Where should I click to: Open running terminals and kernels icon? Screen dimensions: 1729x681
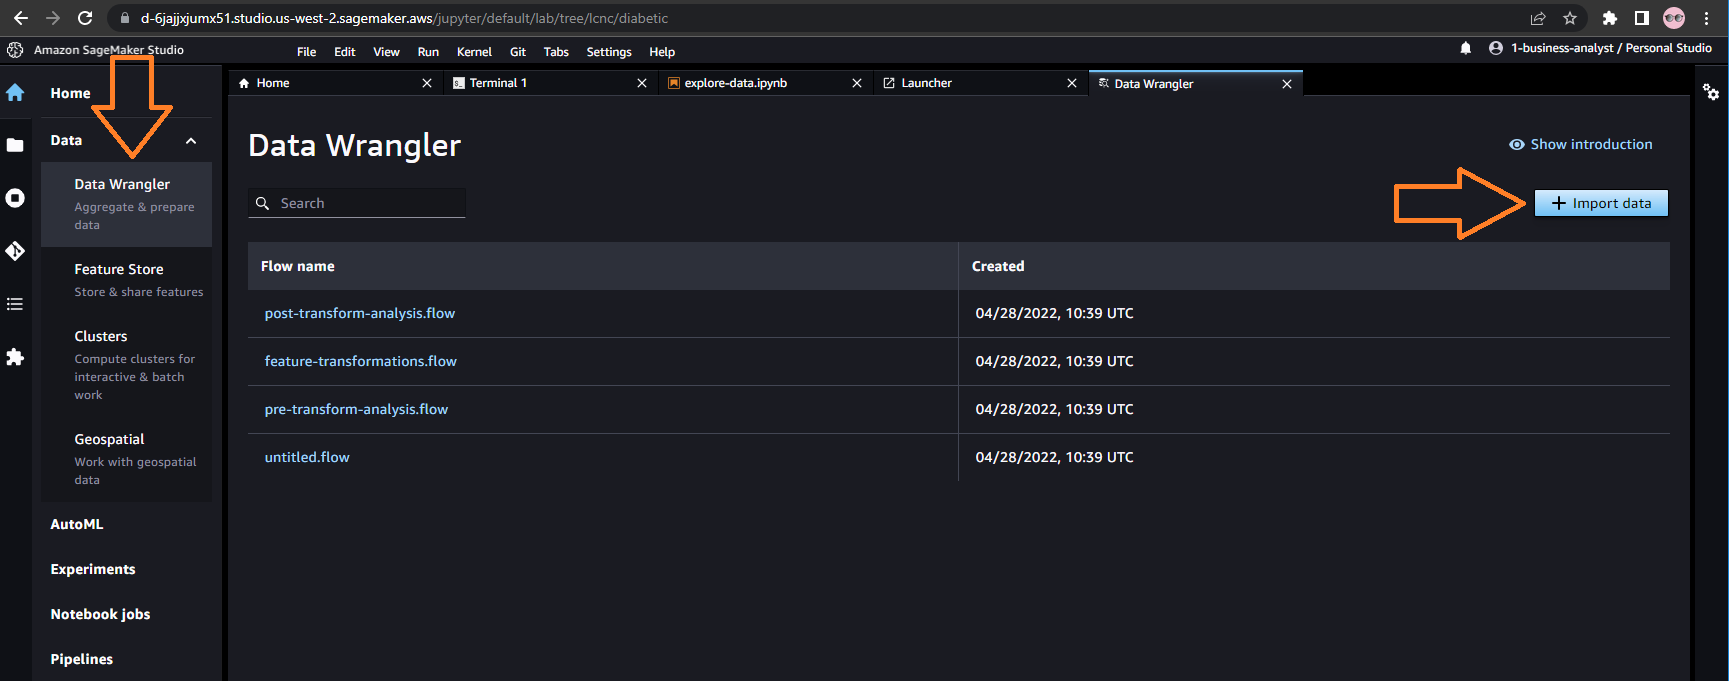point(15,198)
